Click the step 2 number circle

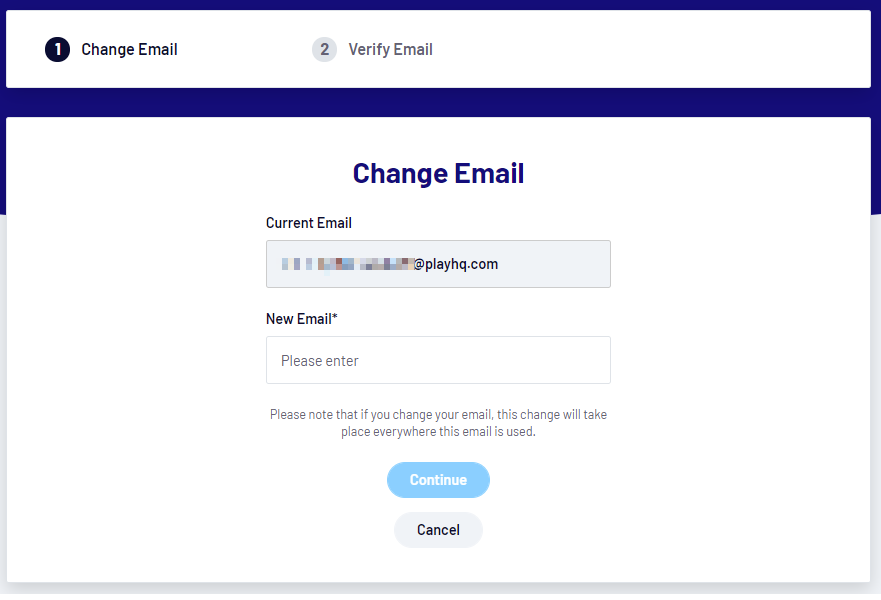pos(324,50)
